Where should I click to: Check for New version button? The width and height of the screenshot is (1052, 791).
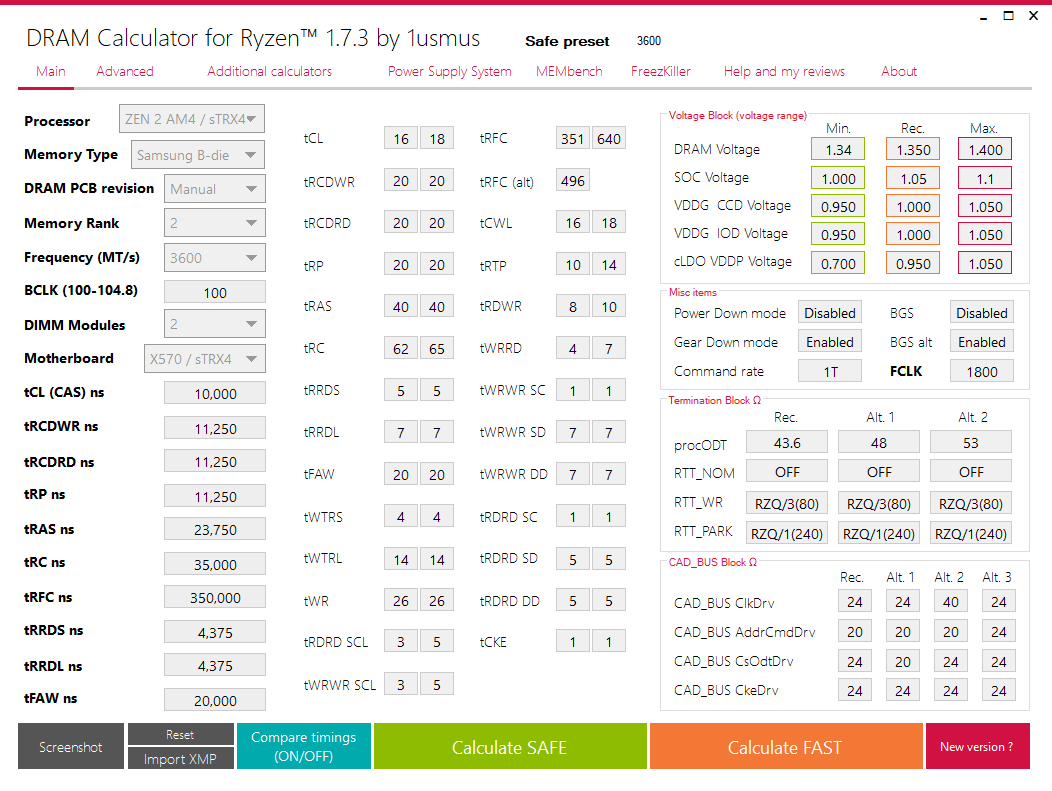coord(978,746)
